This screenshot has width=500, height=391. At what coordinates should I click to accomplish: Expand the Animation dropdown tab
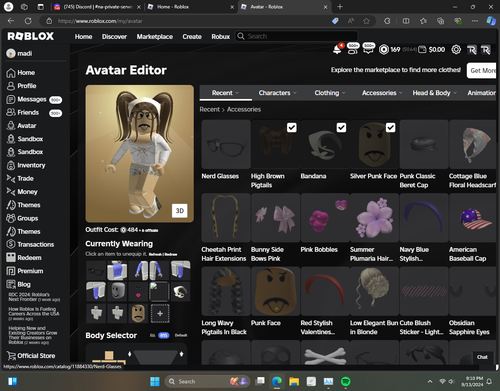(x=481, y=93)
